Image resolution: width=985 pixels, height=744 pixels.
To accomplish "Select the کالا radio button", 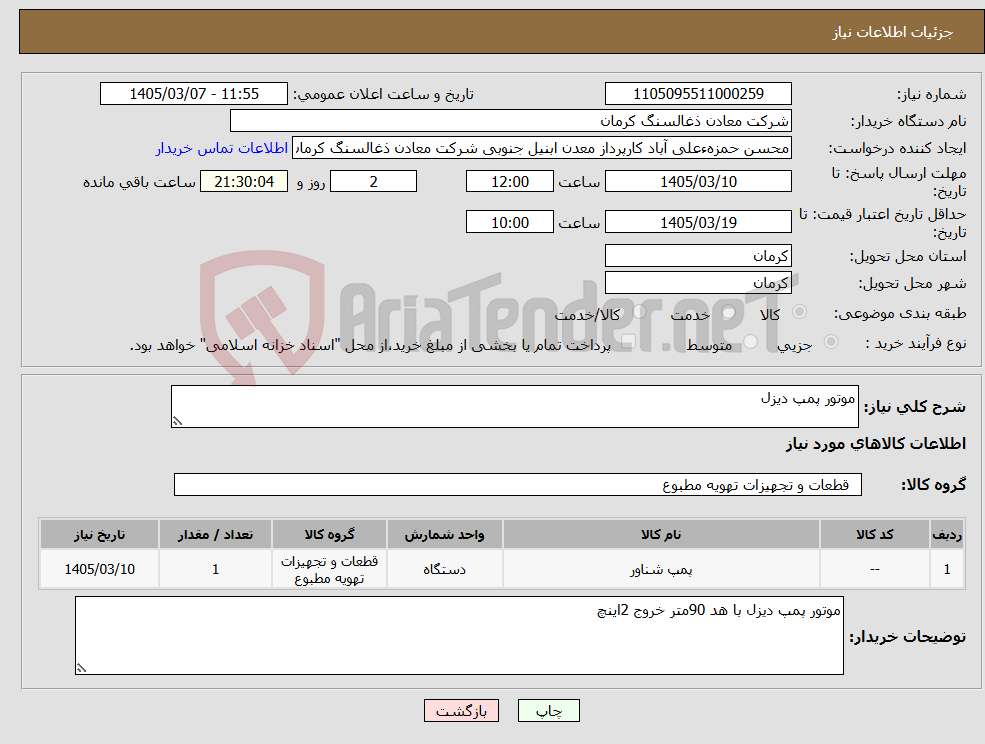I will point(800,312).
